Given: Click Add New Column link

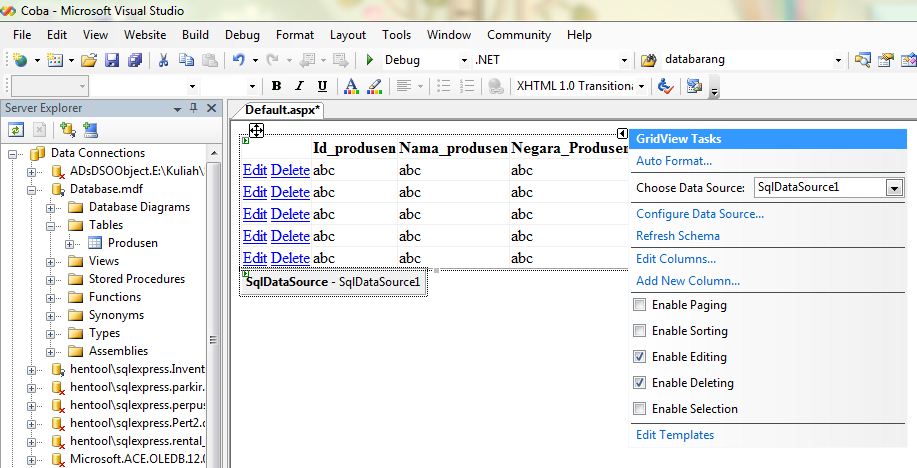Looking at the screenshot, I should 688,281.
